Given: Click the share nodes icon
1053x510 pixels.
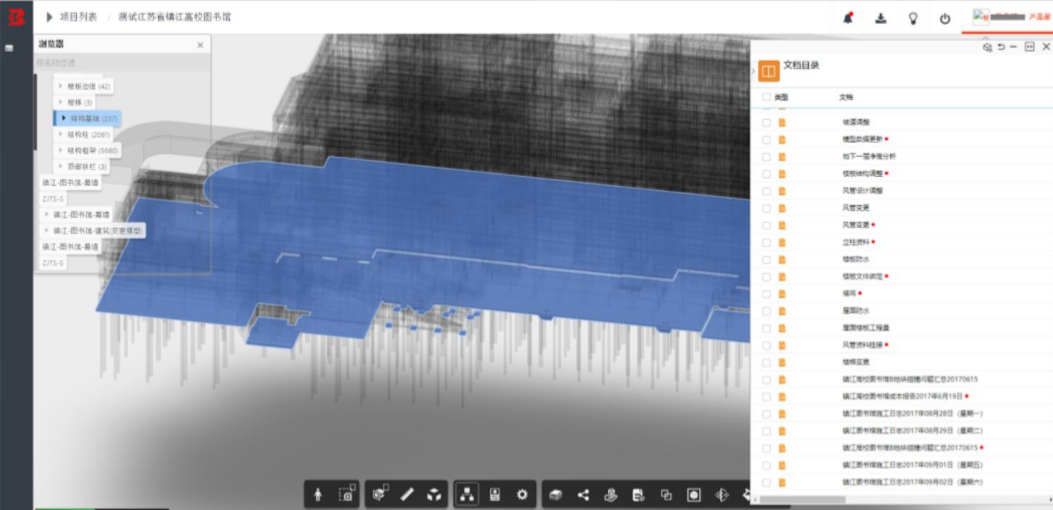Looking at the screenshot, I should [583, 495].
